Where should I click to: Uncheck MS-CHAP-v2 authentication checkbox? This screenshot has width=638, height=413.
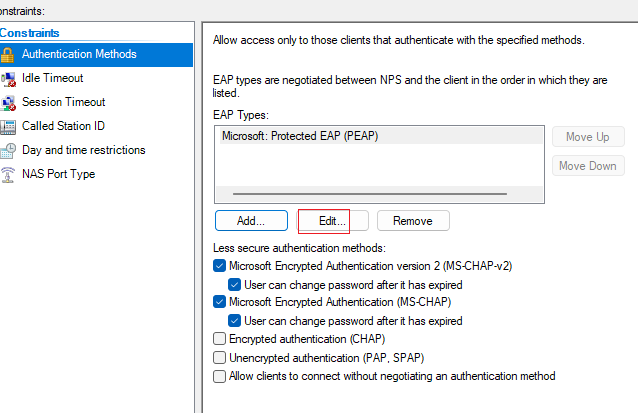point(219,266)
